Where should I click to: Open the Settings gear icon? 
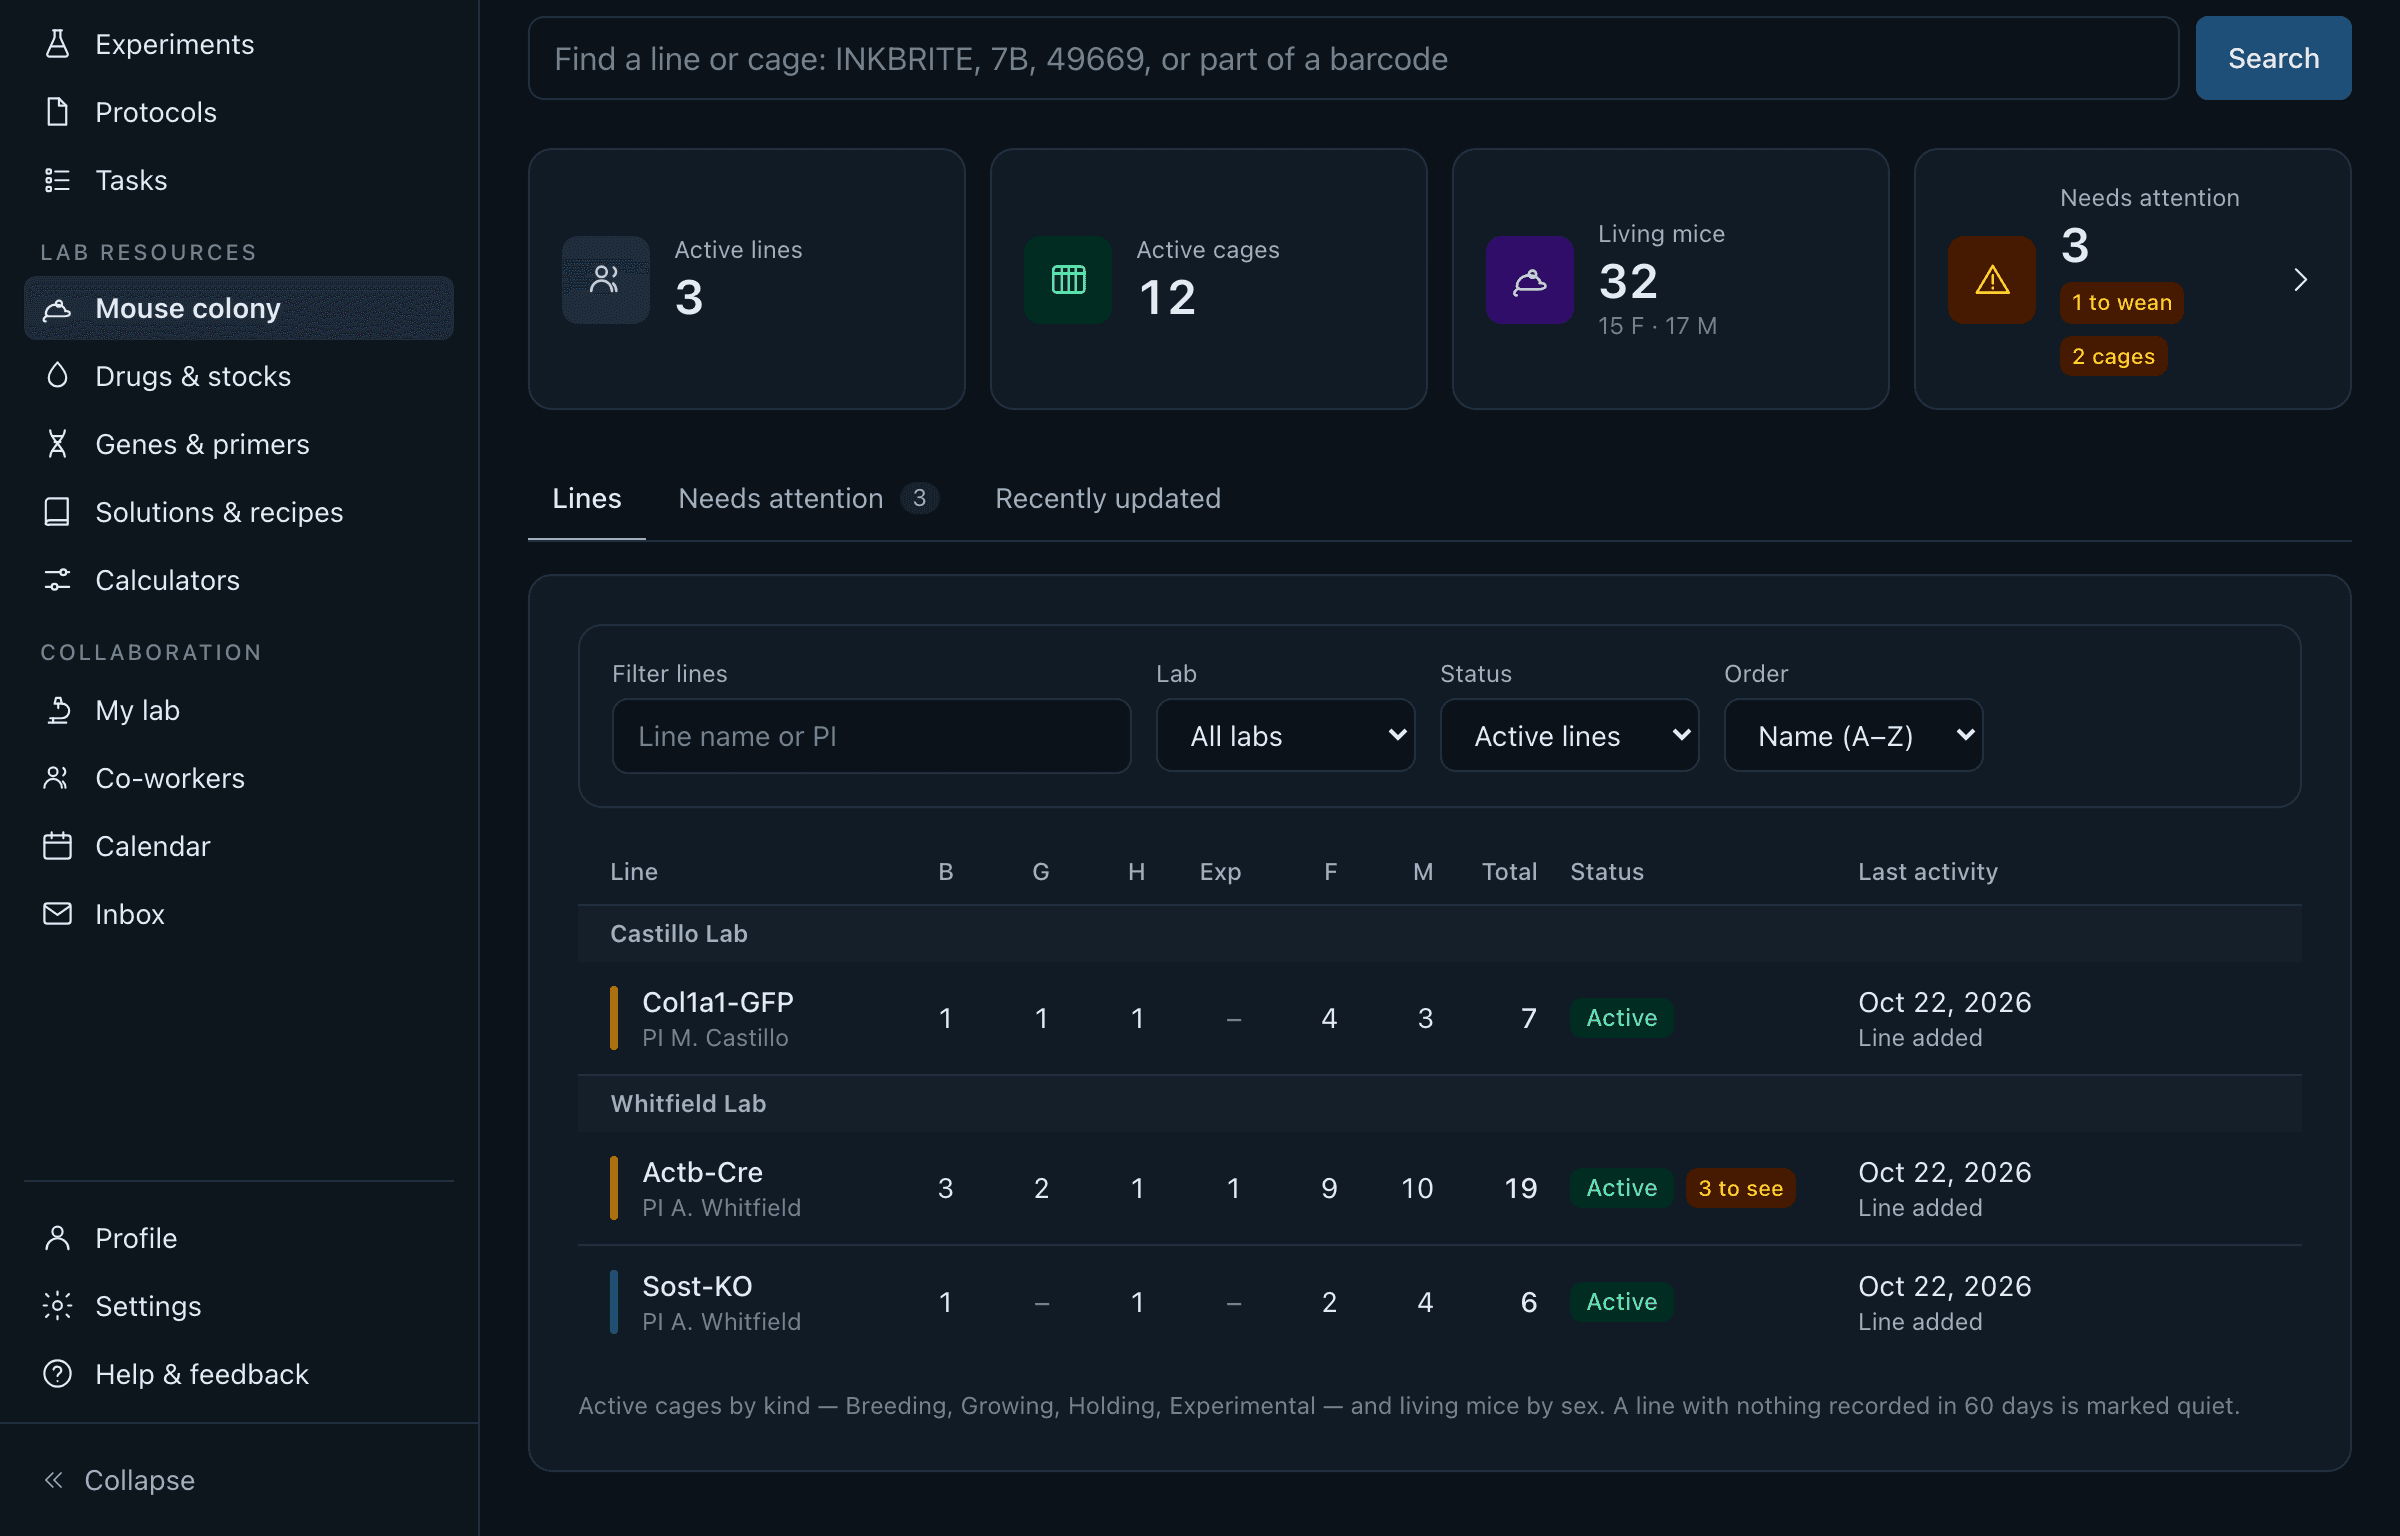[58, 1306]
